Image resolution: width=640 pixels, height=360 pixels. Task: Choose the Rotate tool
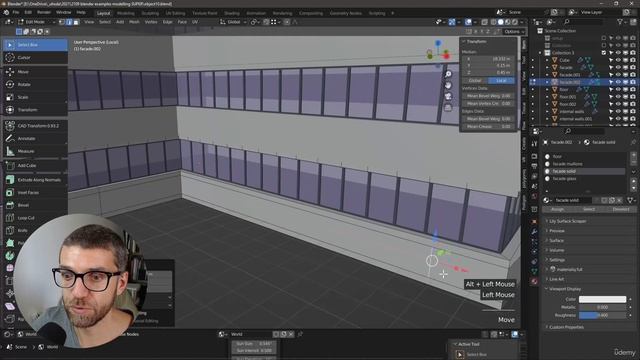tap(35, 84)
